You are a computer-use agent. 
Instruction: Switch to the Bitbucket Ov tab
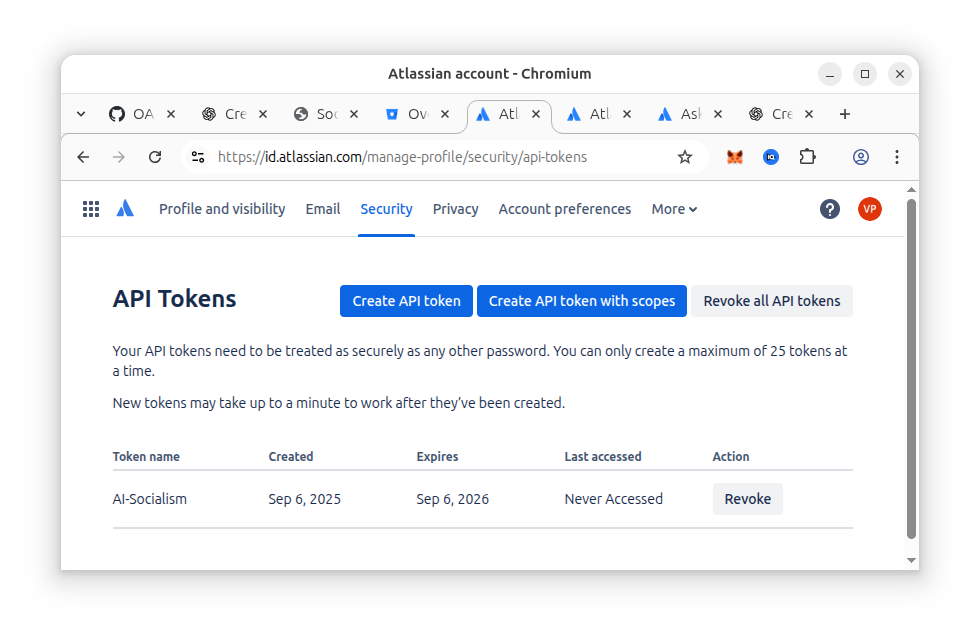tap(406, 114)
